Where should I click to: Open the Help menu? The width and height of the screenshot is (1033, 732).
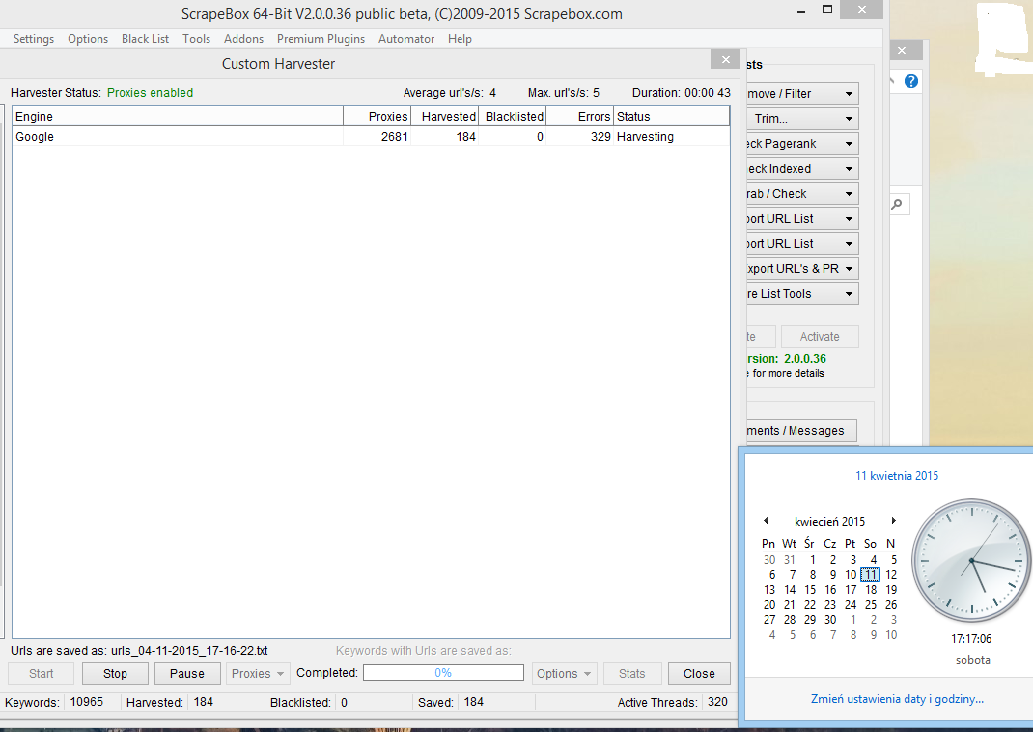pos(460,39)
